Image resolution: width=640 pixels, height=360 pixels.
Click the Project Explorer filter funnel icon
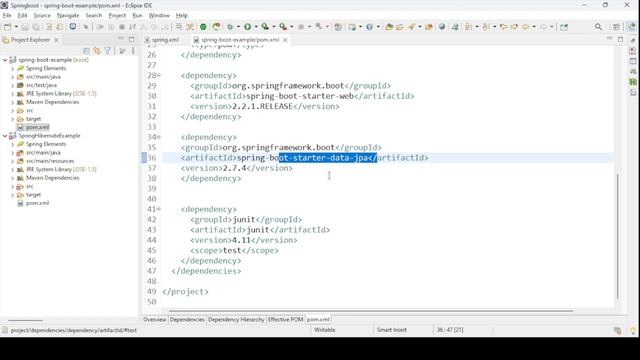107,51
